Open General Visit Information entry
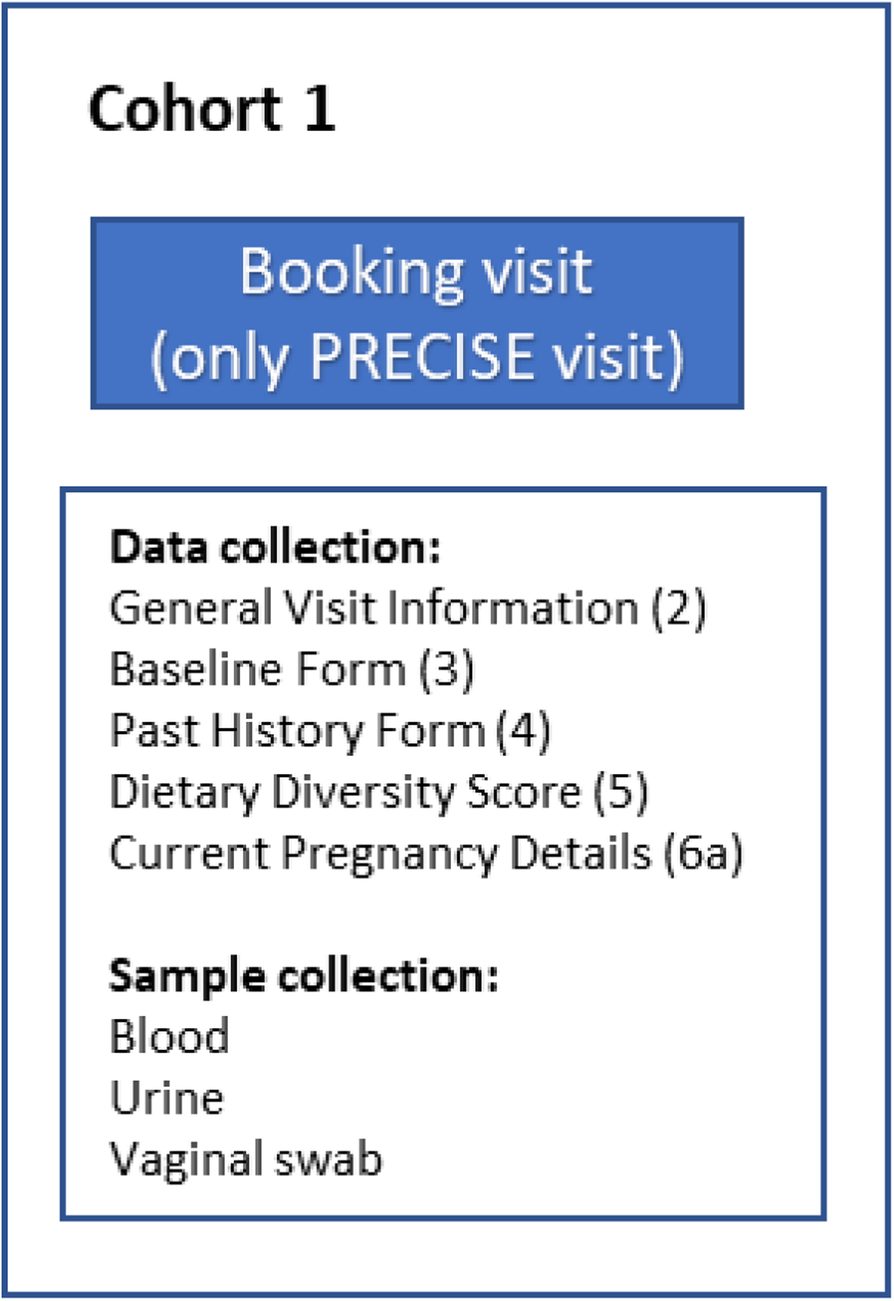The height and width of the screenshot is (1301, 894). (373, 609)
